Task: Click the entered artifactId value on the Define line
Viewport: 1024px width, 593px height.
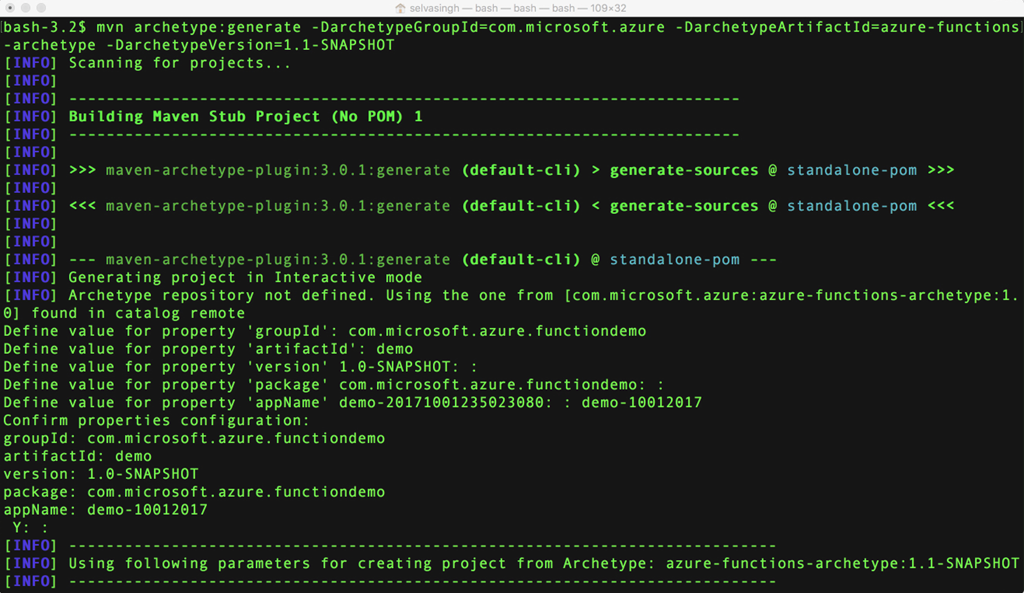Action: tap(395, 349)
